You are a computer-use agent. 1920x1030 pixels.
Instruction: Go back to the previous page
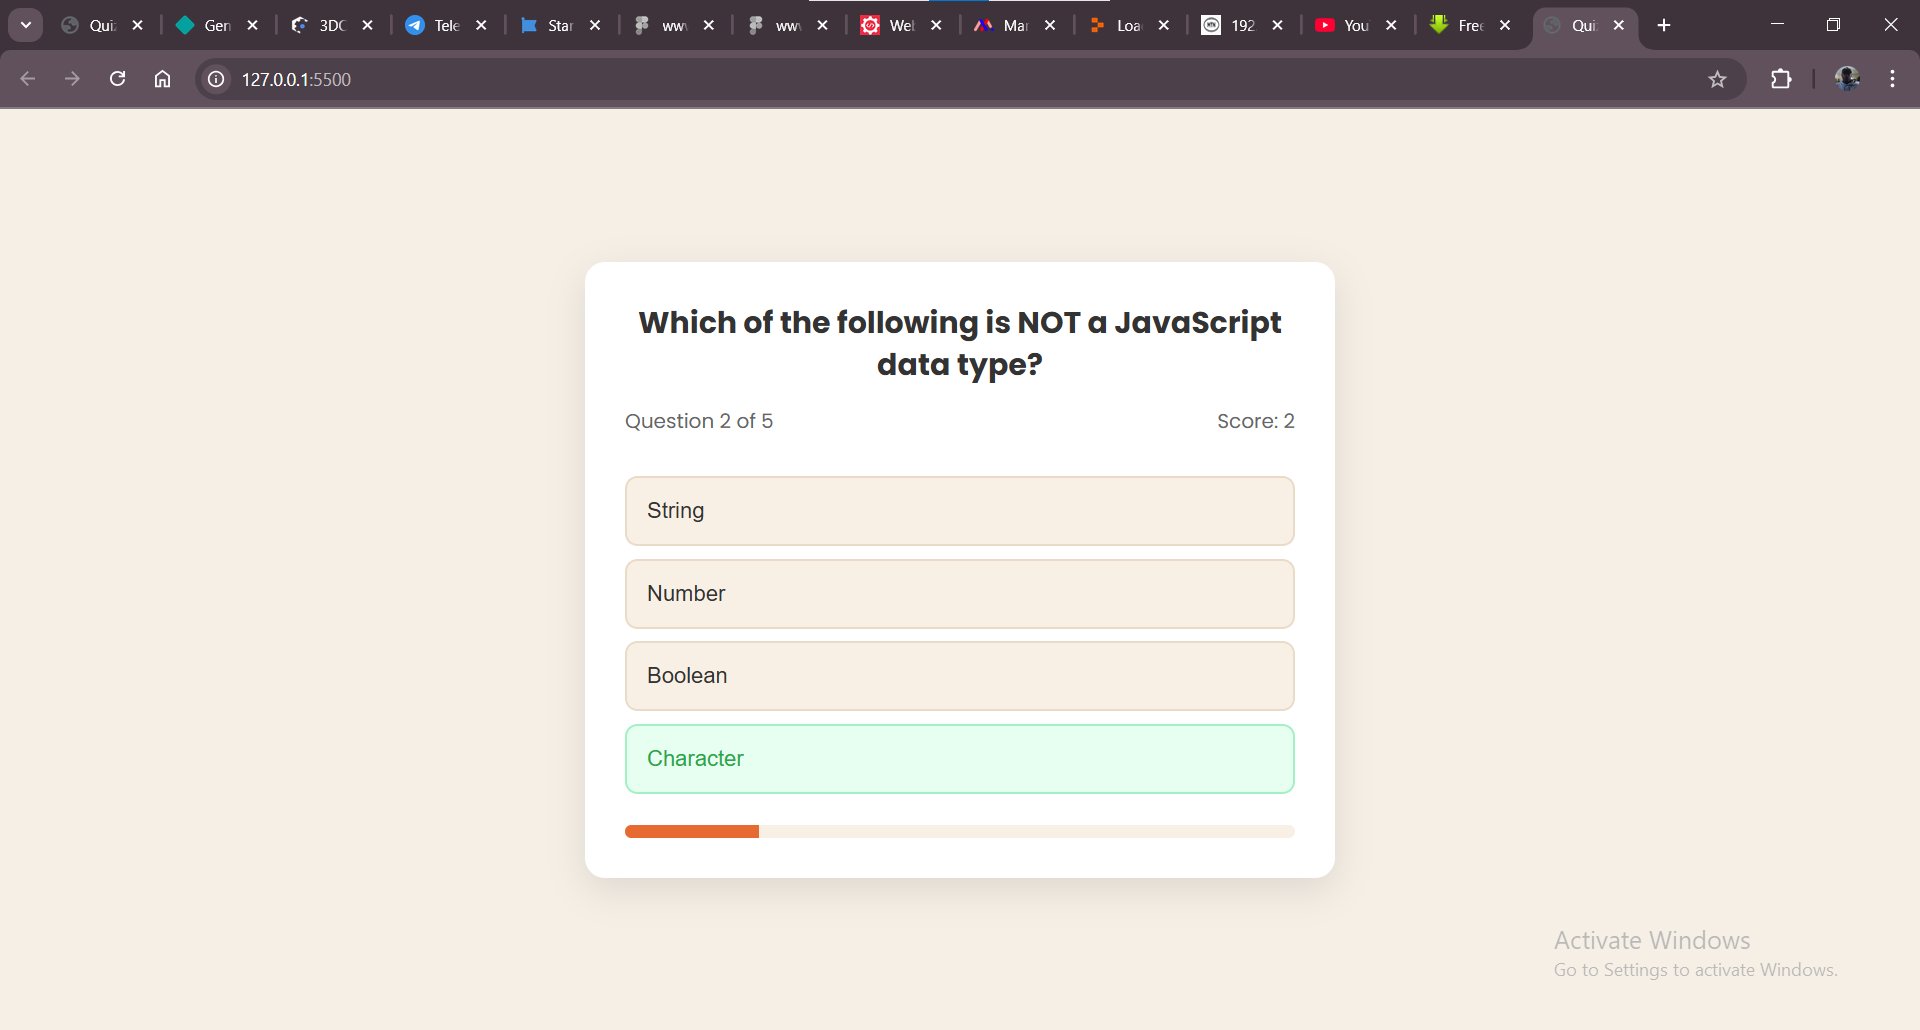(x=28, y=79)
